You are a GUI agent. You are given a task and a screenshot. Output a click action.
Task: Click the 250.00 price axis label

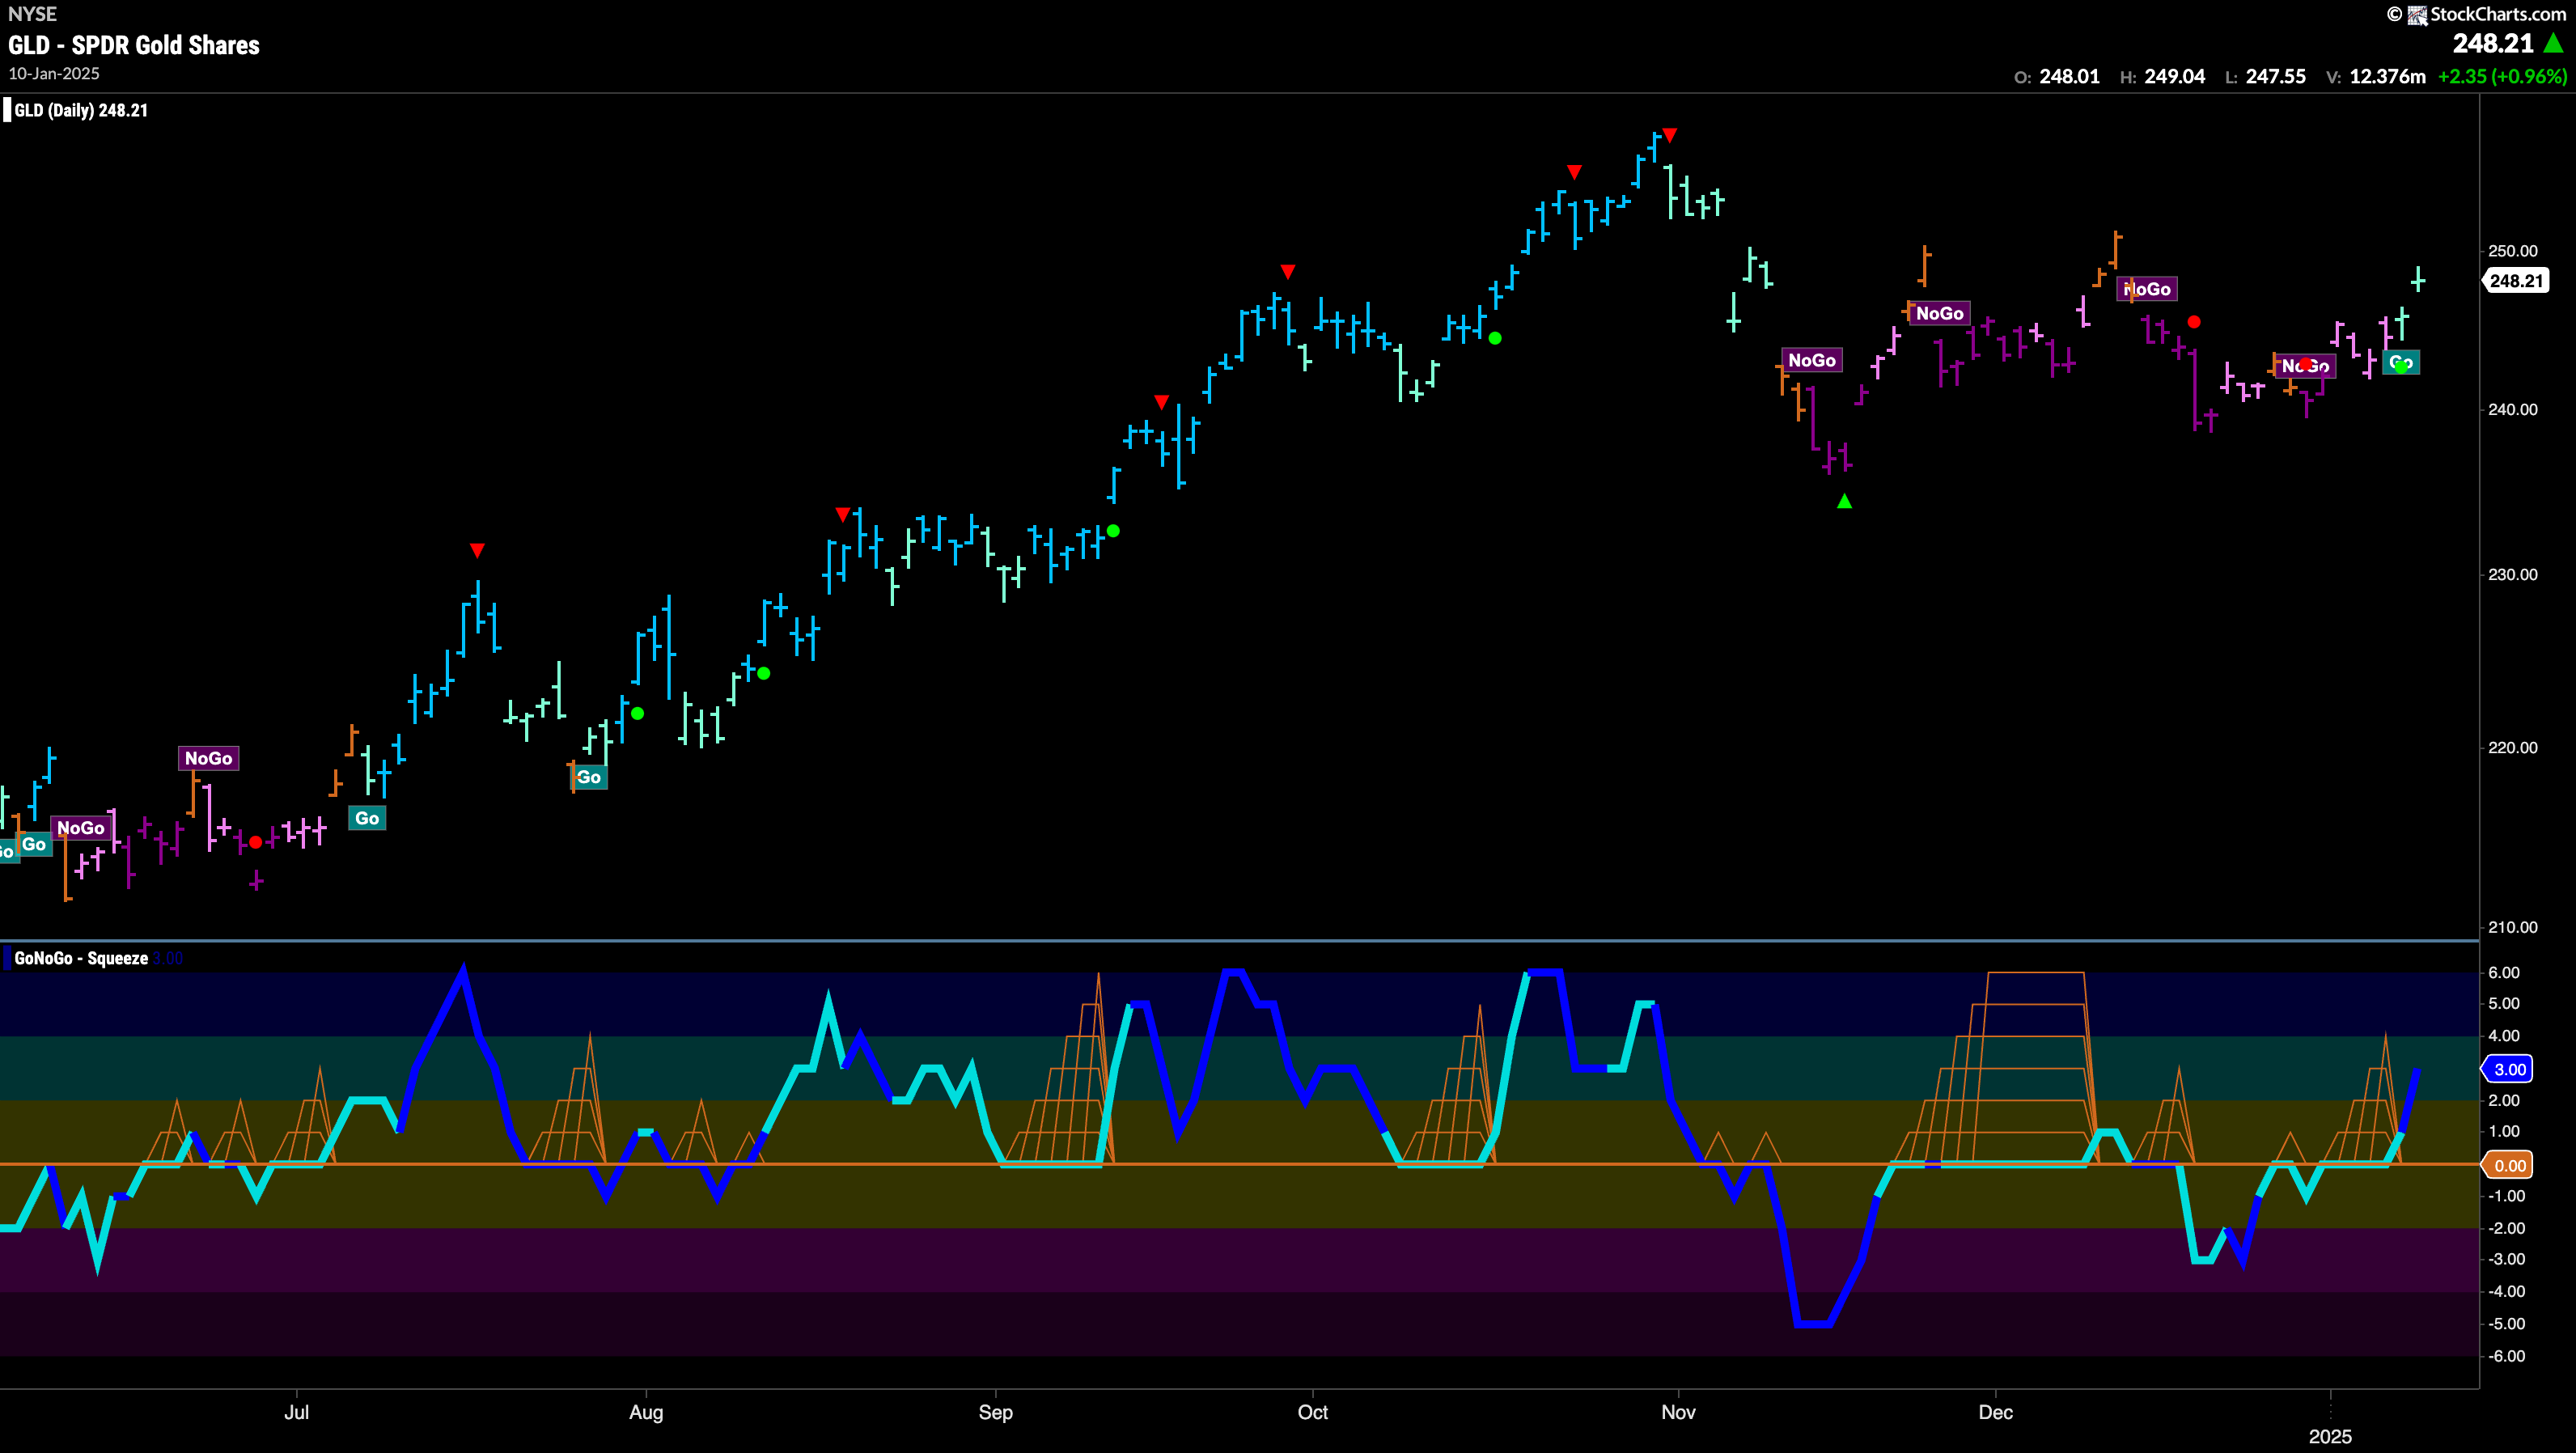point(2513,251)
